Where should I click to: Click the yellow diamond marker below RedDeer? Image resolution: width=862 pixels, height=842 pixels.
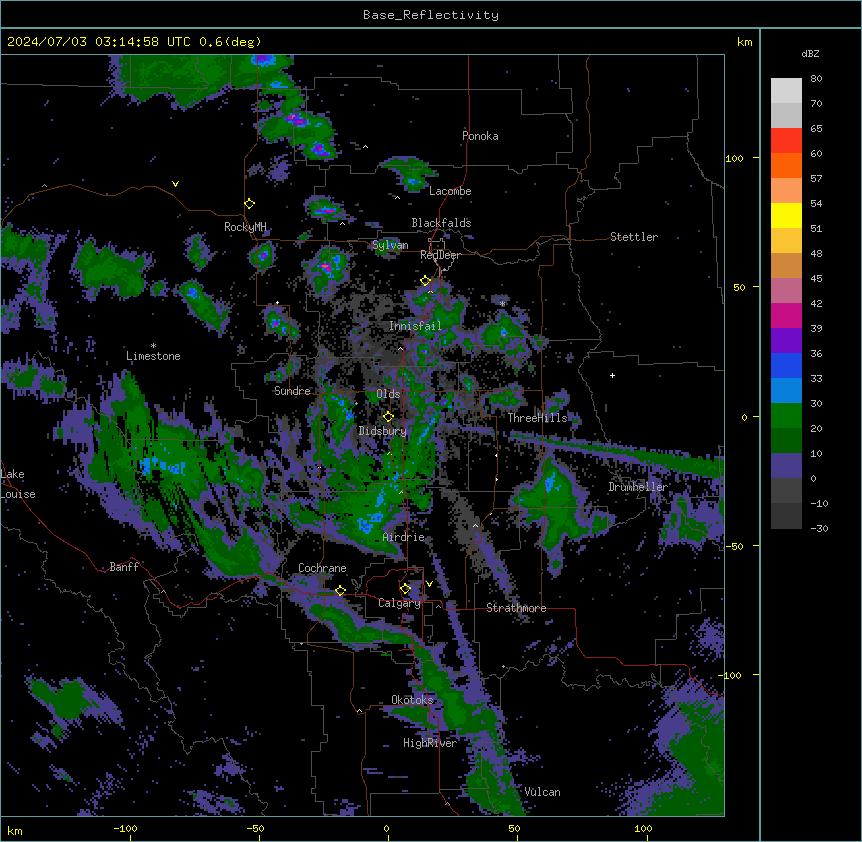pyautogui.click(x=425, y=281)
